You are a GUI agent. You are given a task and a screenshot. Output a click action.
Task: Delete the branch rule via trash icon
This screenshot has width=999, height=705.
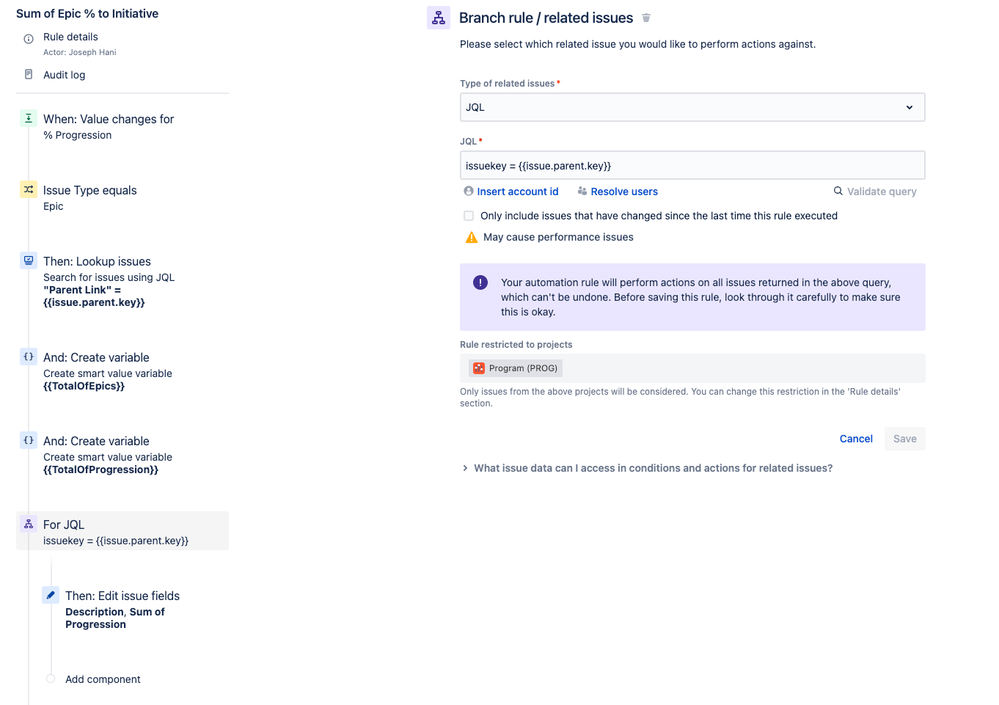tap(646, 18)
